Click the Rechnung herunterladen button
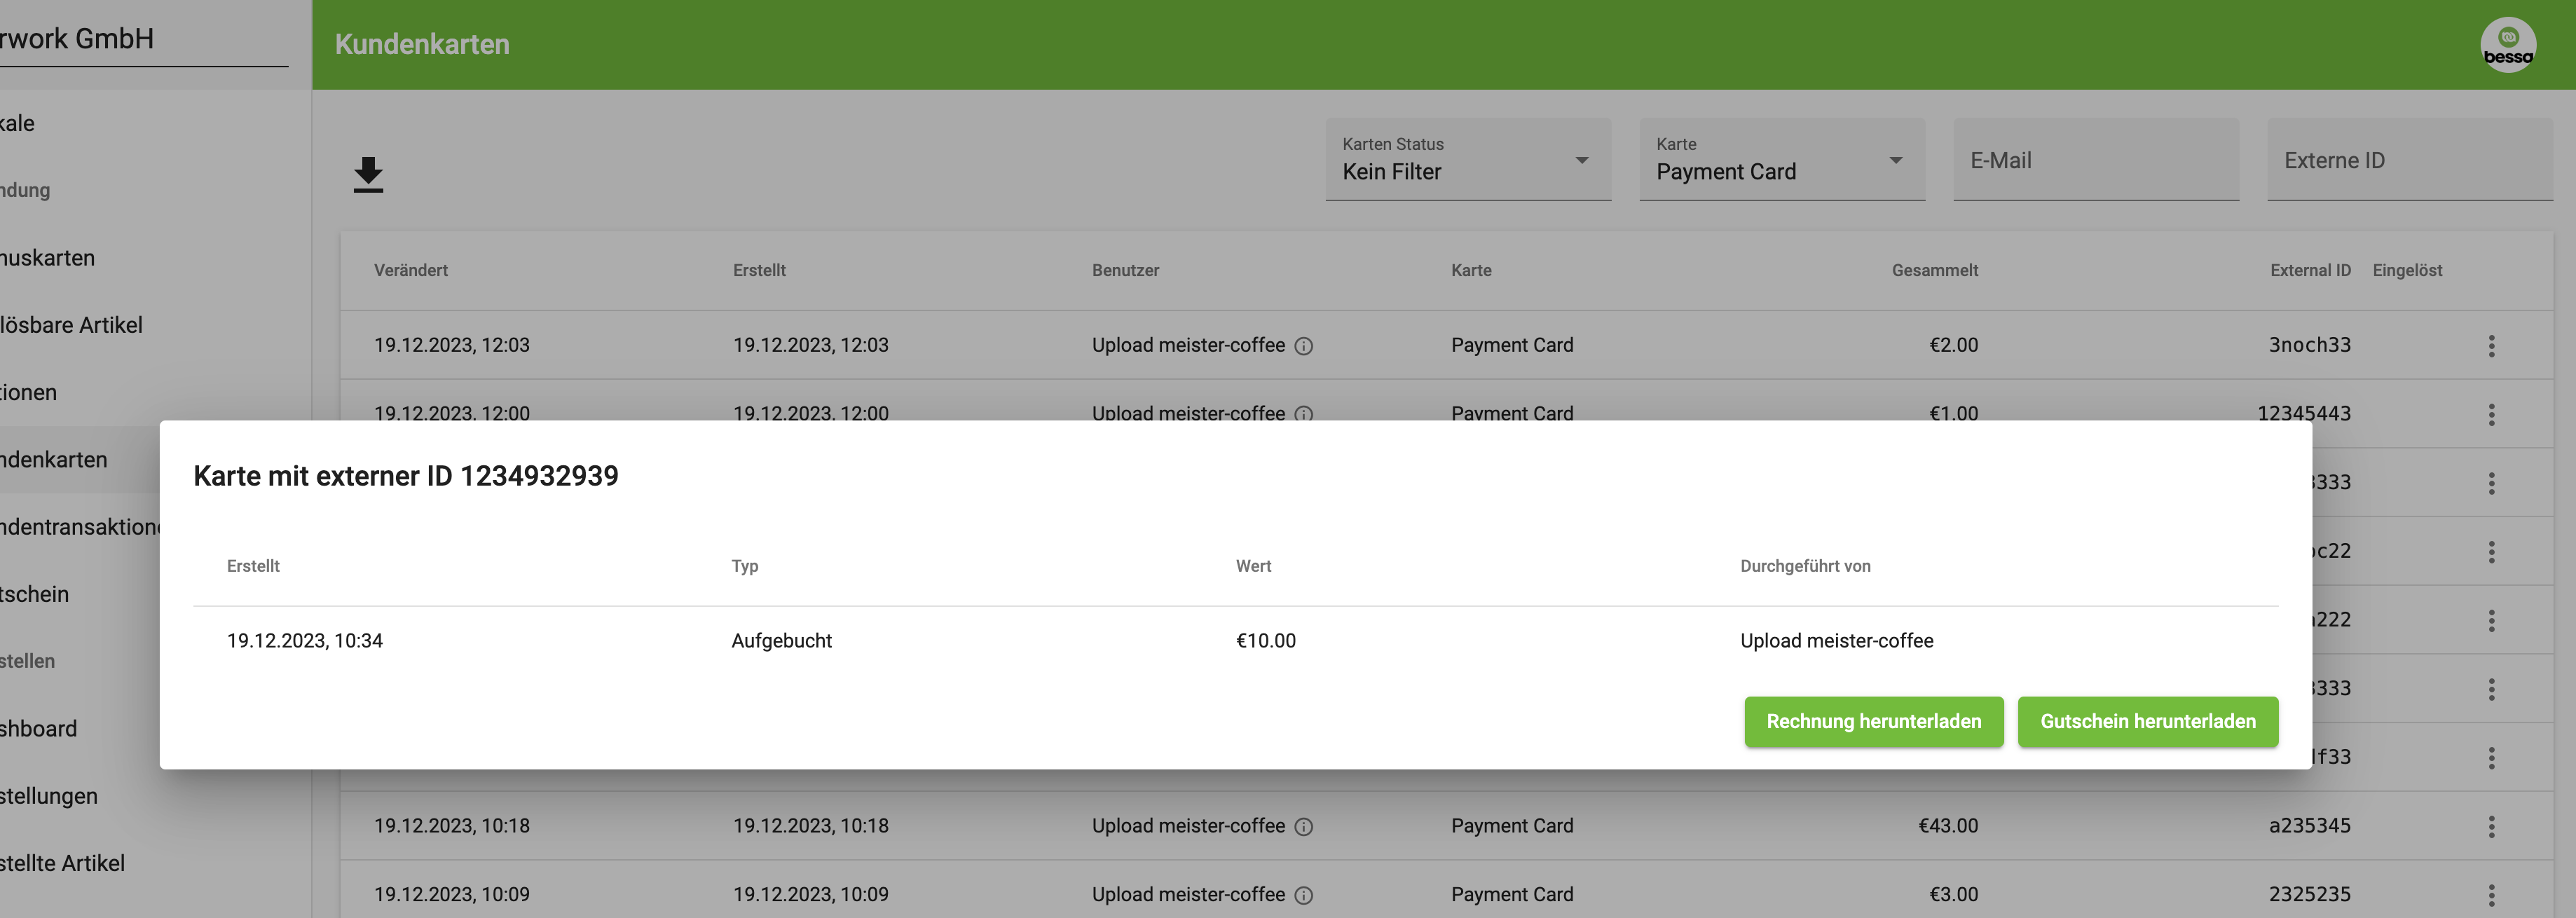Viewport: 2576px width, 918px height. pyautogui.click(x=1873, y=722)
